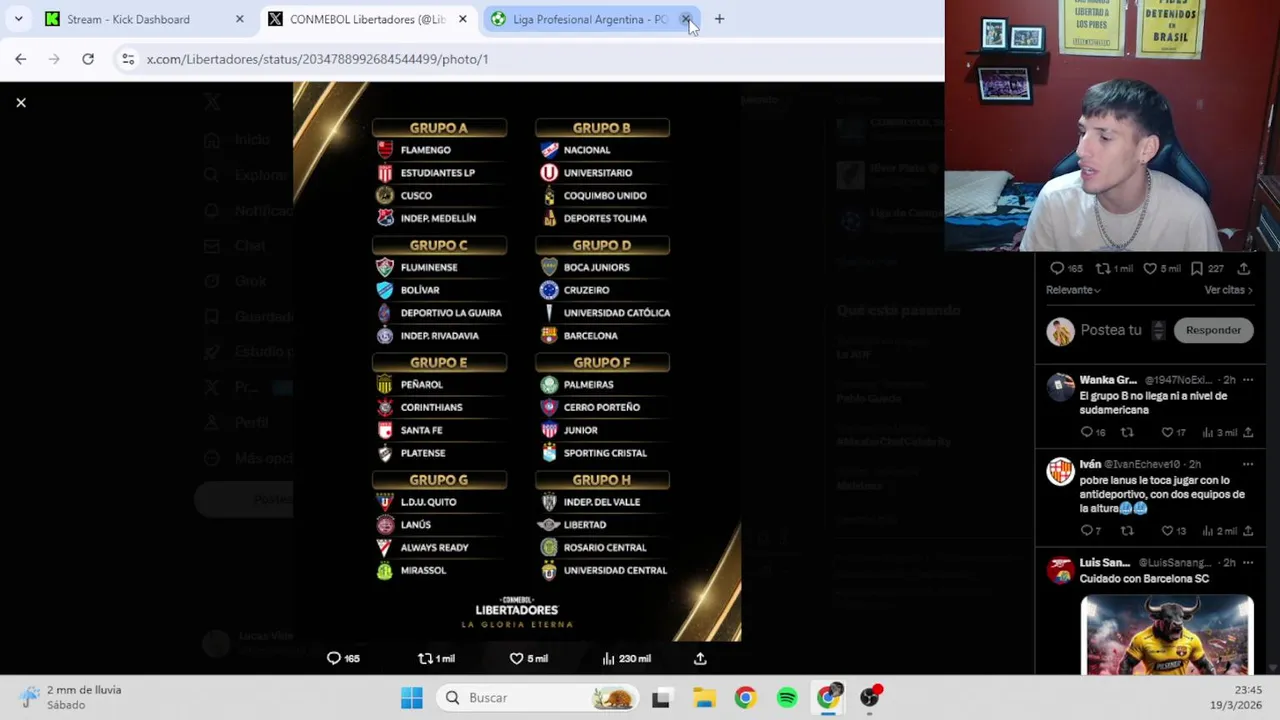Share icon below the photo
The height and width of the screenshot is (720, 1280).
[x=700, y=658]
